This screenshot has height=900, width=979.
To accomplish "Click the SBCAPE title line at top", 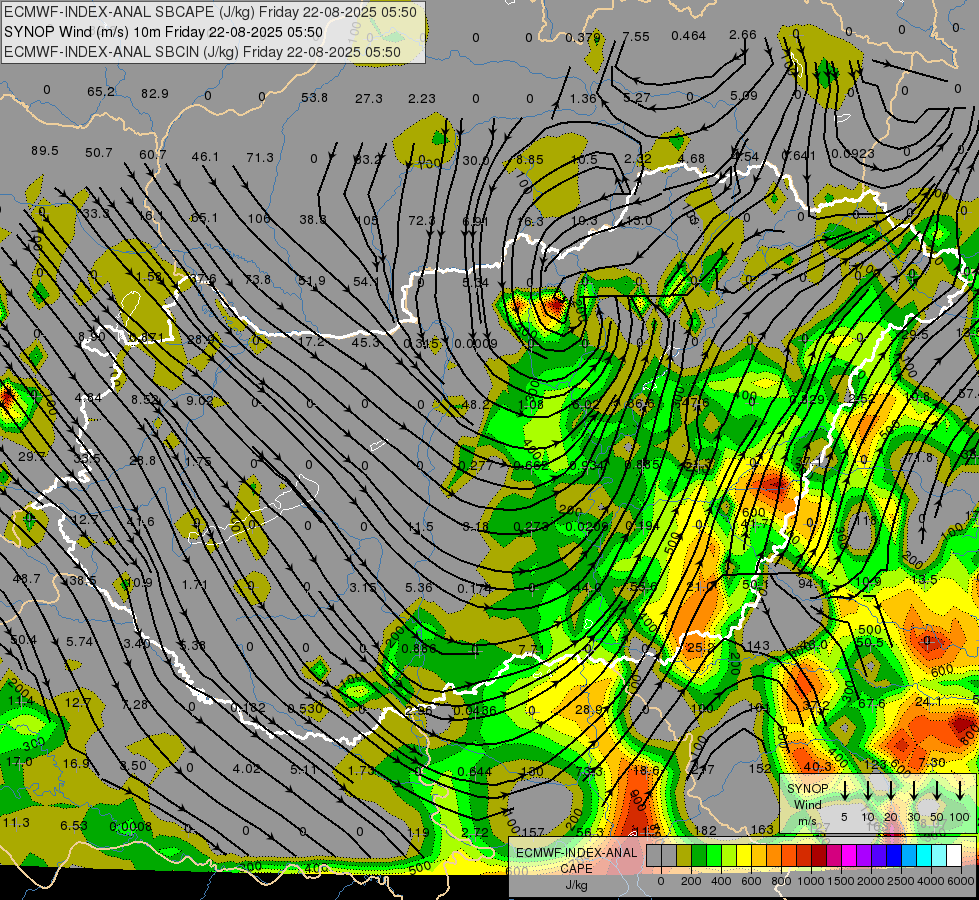I will [x=210, y=12].
